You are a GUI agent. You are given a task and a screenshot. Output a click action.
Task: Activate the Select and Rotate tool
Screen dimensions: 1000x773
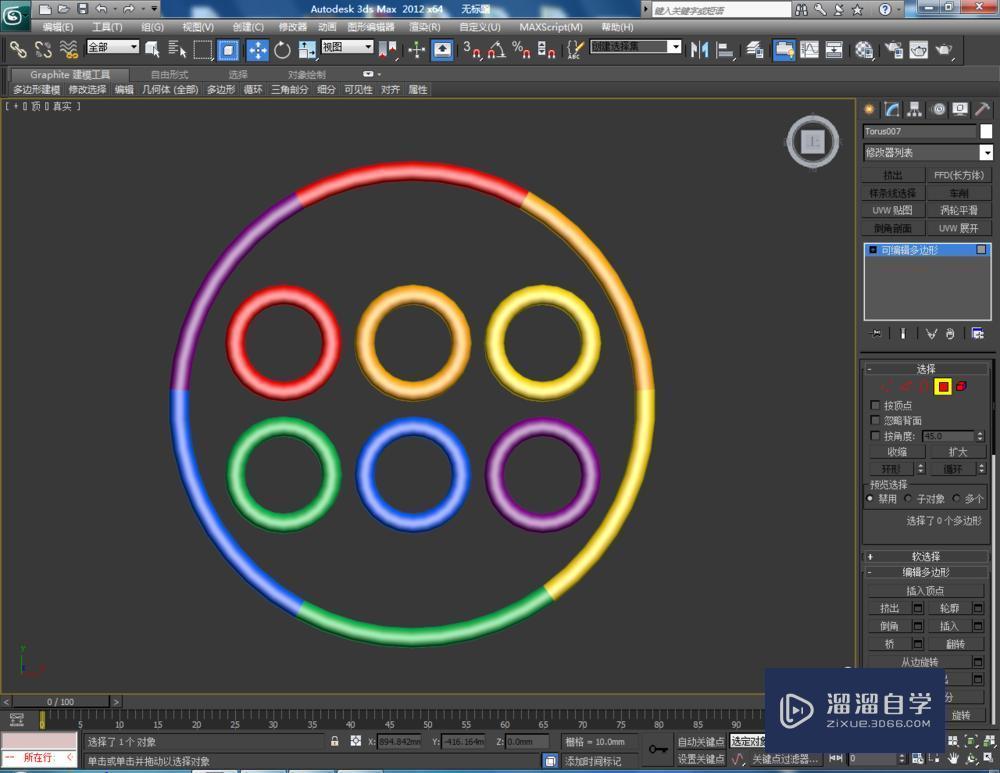(281, 48)
